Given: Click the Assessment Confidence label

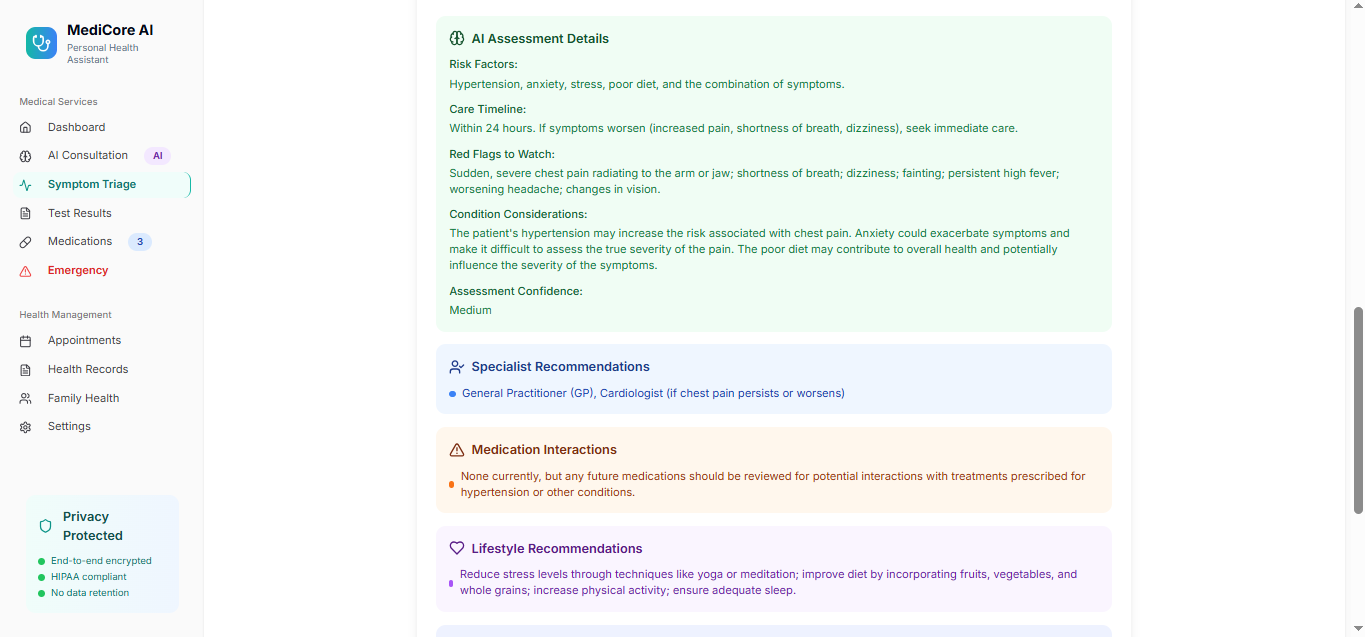Looking at the screenshot, I should tap(516, 291).
